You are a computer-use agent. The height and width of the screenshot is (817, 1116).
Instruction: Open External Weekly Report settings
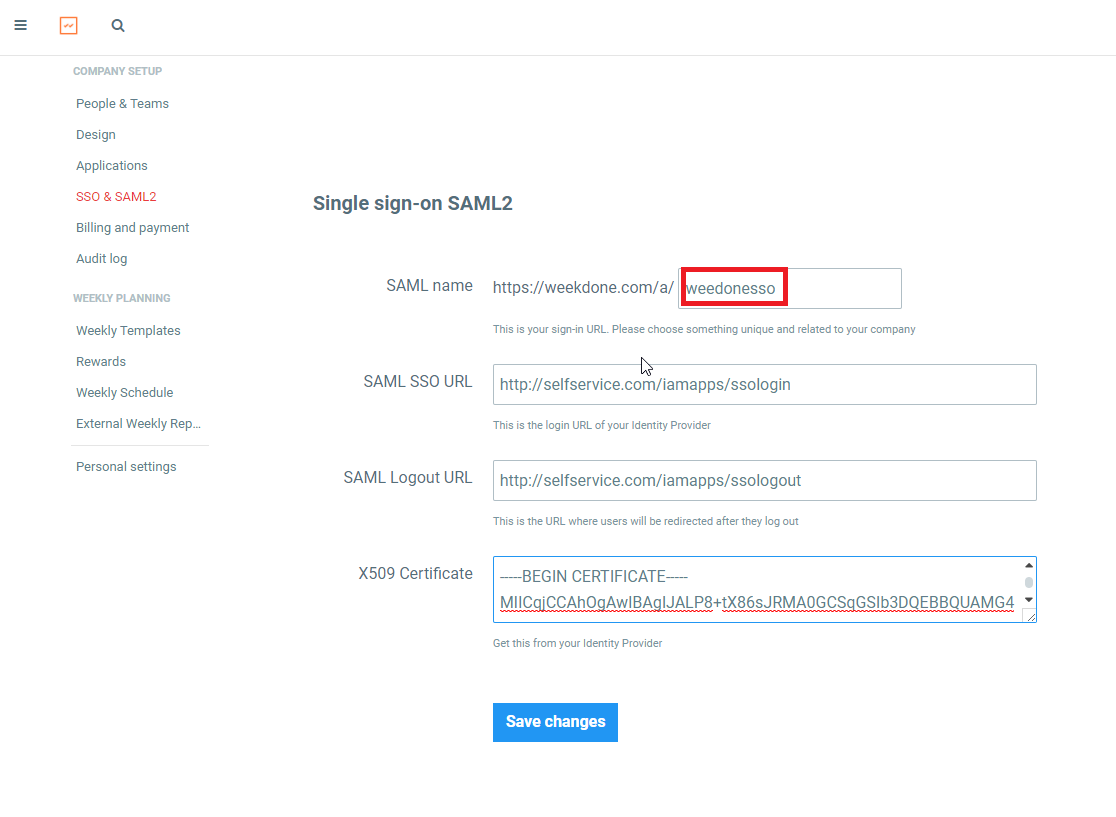click(x=139, y=423)
